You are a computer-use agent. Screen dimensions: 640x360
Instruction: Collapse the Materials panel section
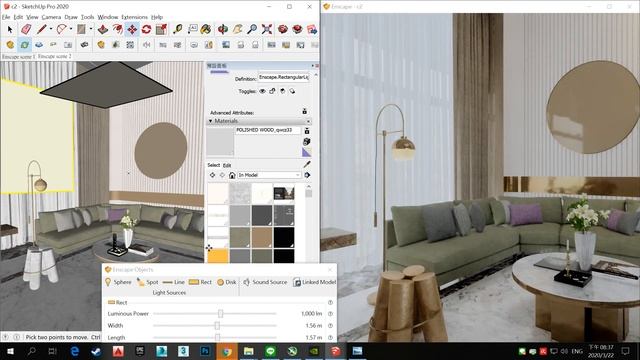click(x=211, y=121)
